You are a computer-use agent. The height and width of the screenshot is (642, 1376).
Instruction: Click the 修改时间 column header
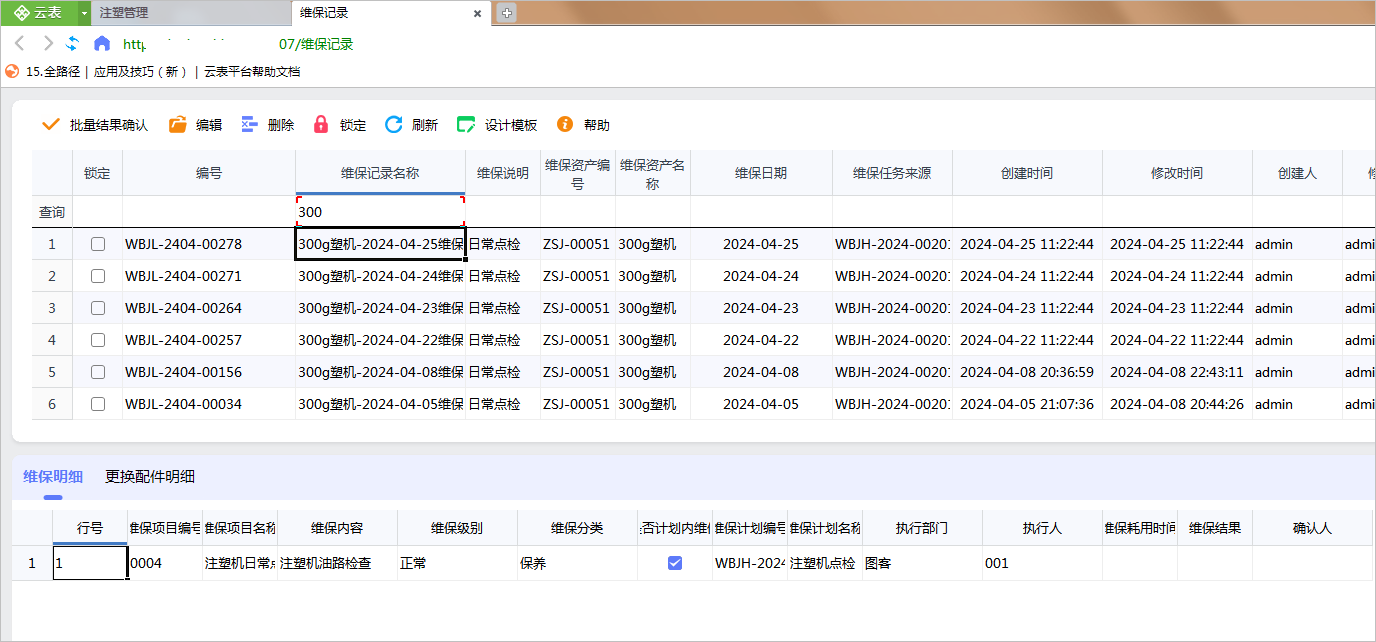pyautogui.click(x=1177, y=173)
